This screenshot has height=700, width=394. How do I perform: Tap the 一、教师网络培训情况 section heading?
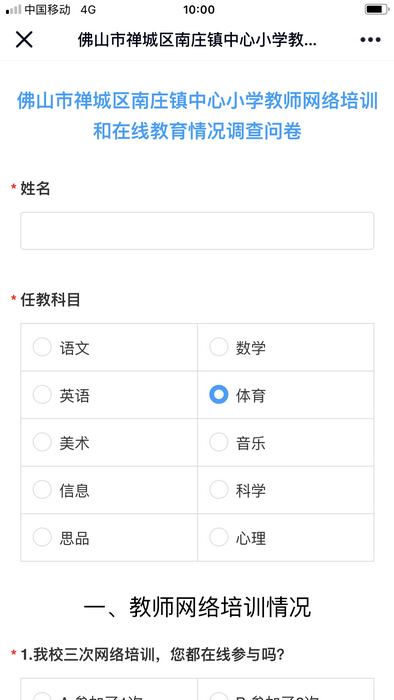click(x=197, y=607)
